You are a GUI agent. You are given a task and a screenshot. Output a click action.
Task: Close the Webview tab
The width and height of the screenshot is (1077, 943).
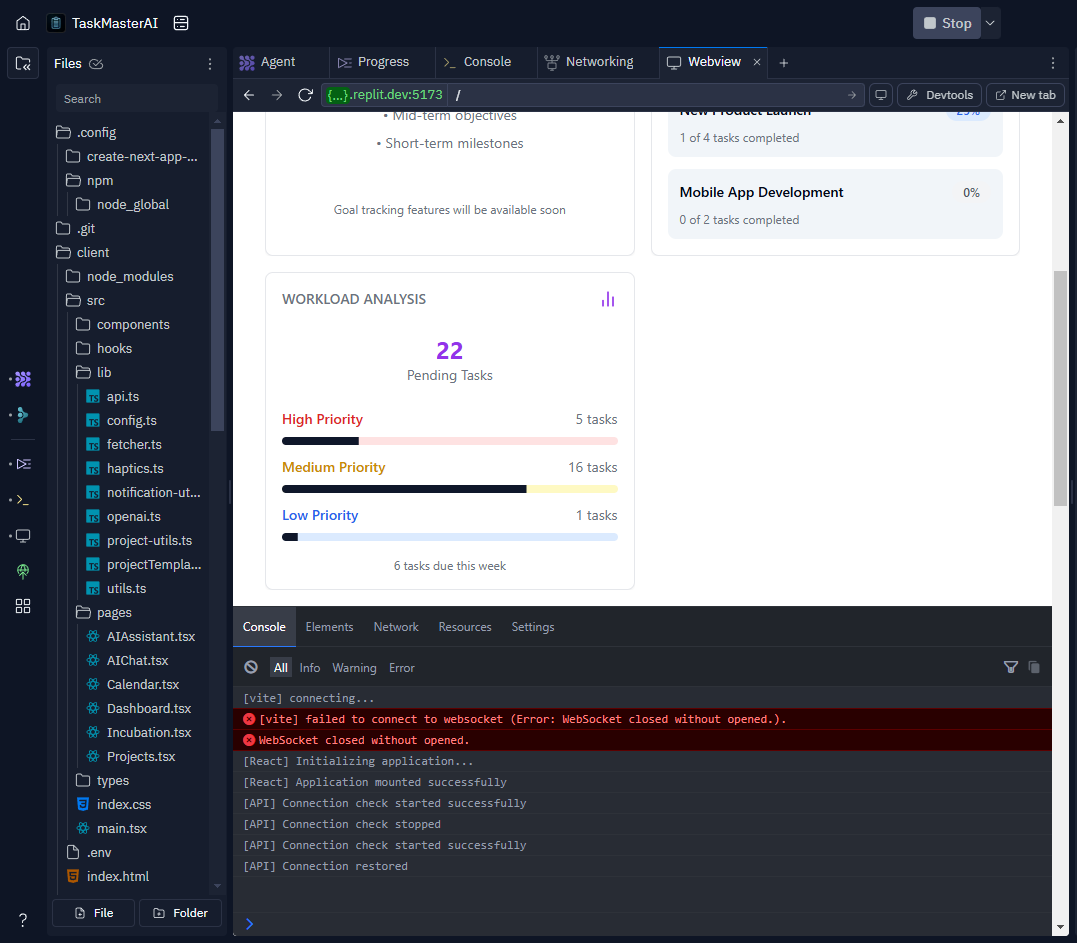757,63
